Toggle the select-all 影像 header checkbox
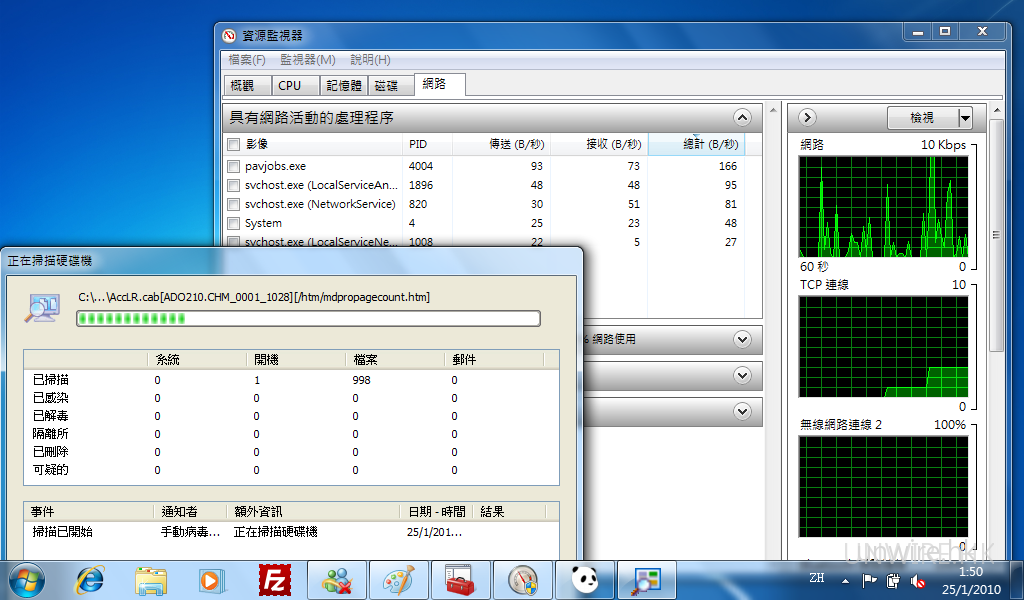1024x600 pixels. pyautogui.click(x=233, y=144)
